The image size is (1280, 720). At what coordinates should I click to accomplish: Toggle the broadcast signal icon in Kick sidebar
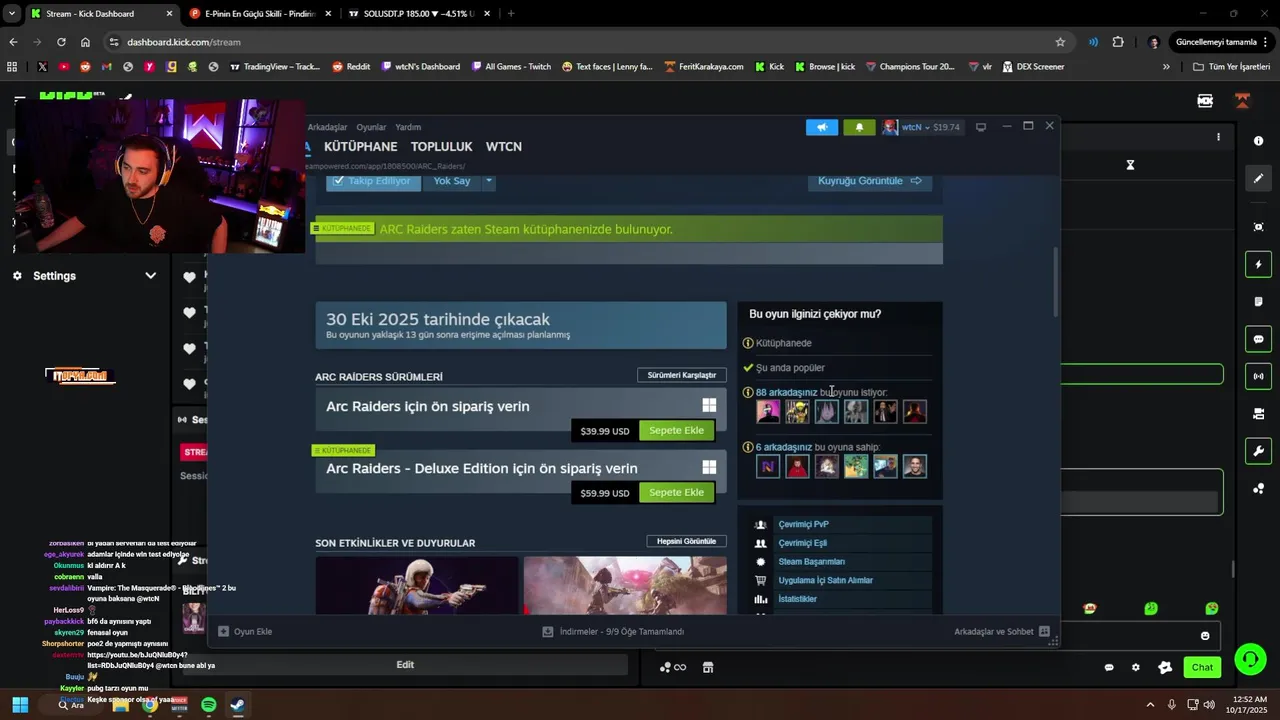pos(1258,377)
